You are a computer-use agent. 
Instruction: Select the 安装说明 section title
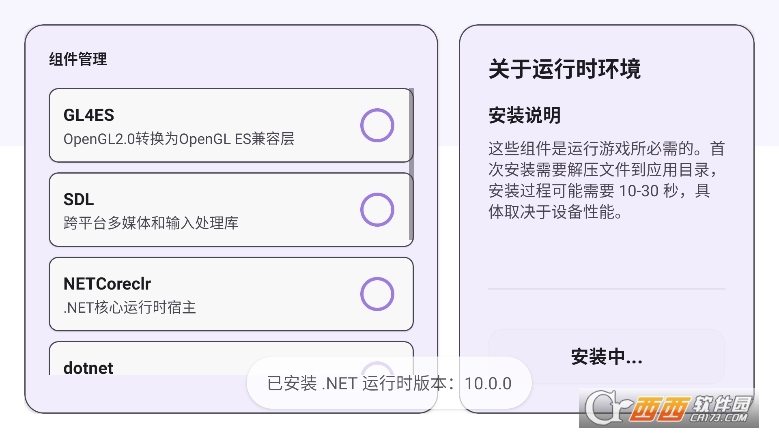[x=524, y=115]
